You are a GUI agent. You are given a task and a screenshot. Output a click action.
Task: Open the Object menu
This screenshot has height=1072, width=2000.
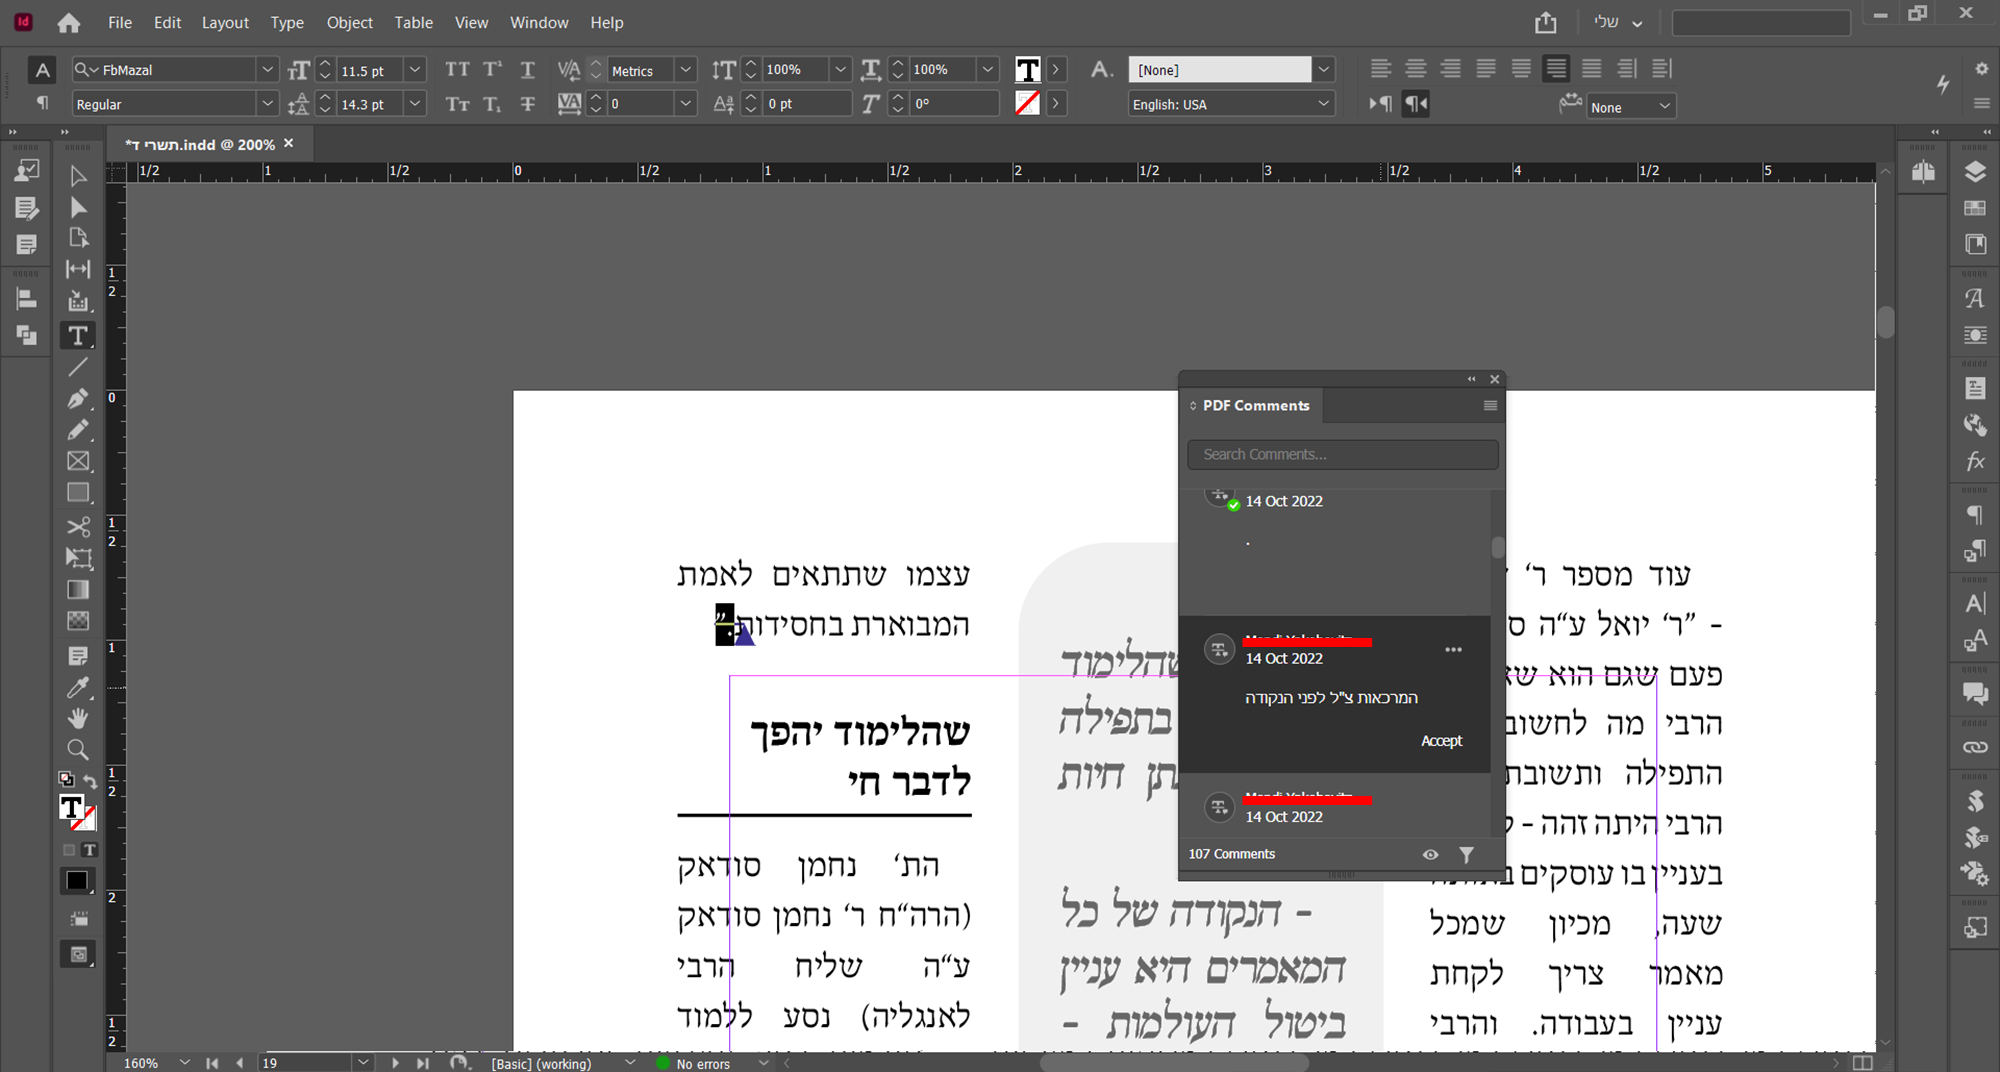[350, 22]
